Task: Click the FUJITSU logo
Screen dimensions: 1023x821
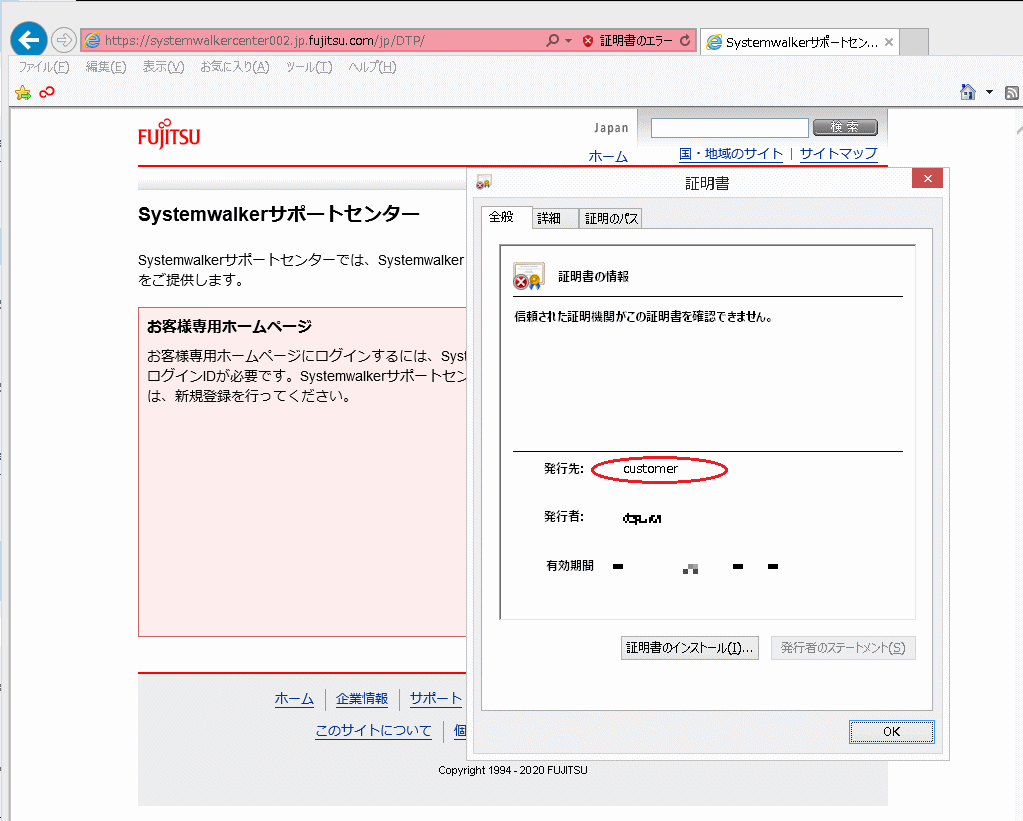Action: (169, 135)
